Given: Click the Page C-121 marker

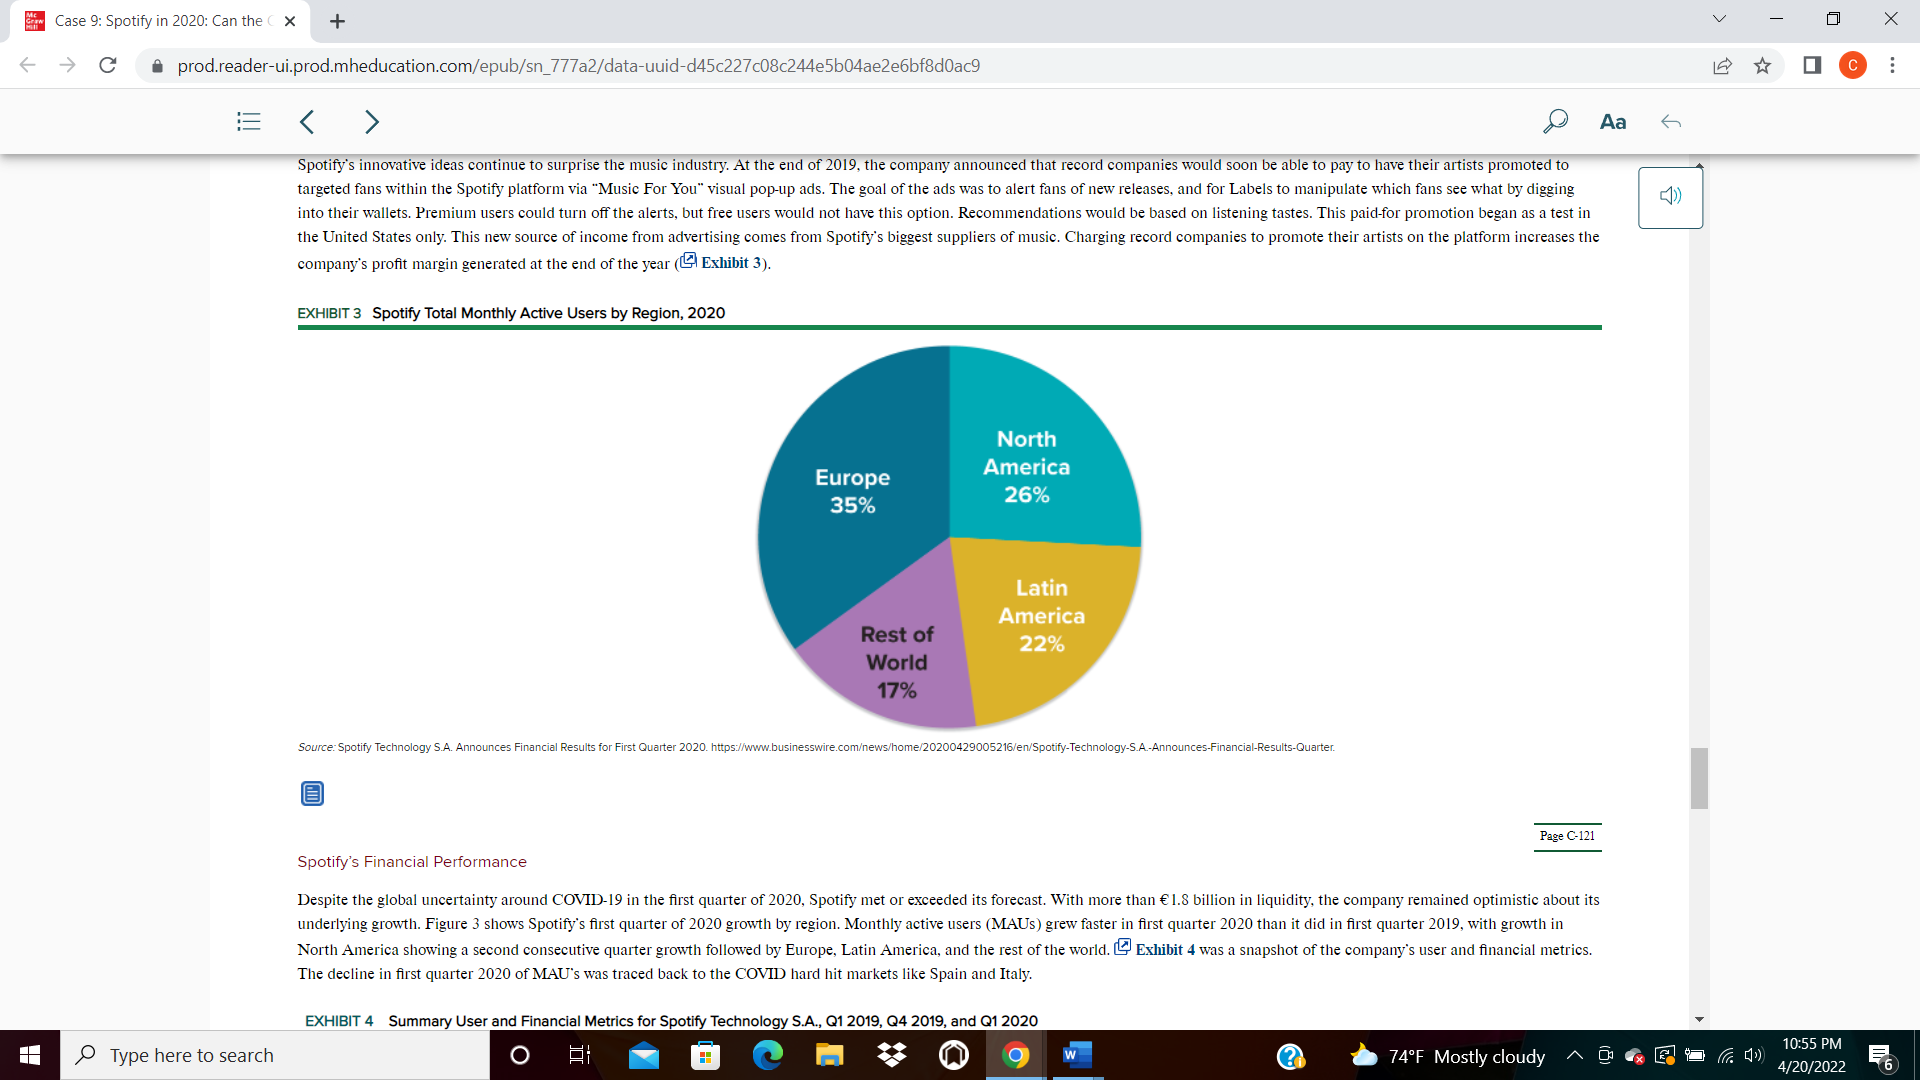Looking at the screenshot, I should [x=1567, y=836].
